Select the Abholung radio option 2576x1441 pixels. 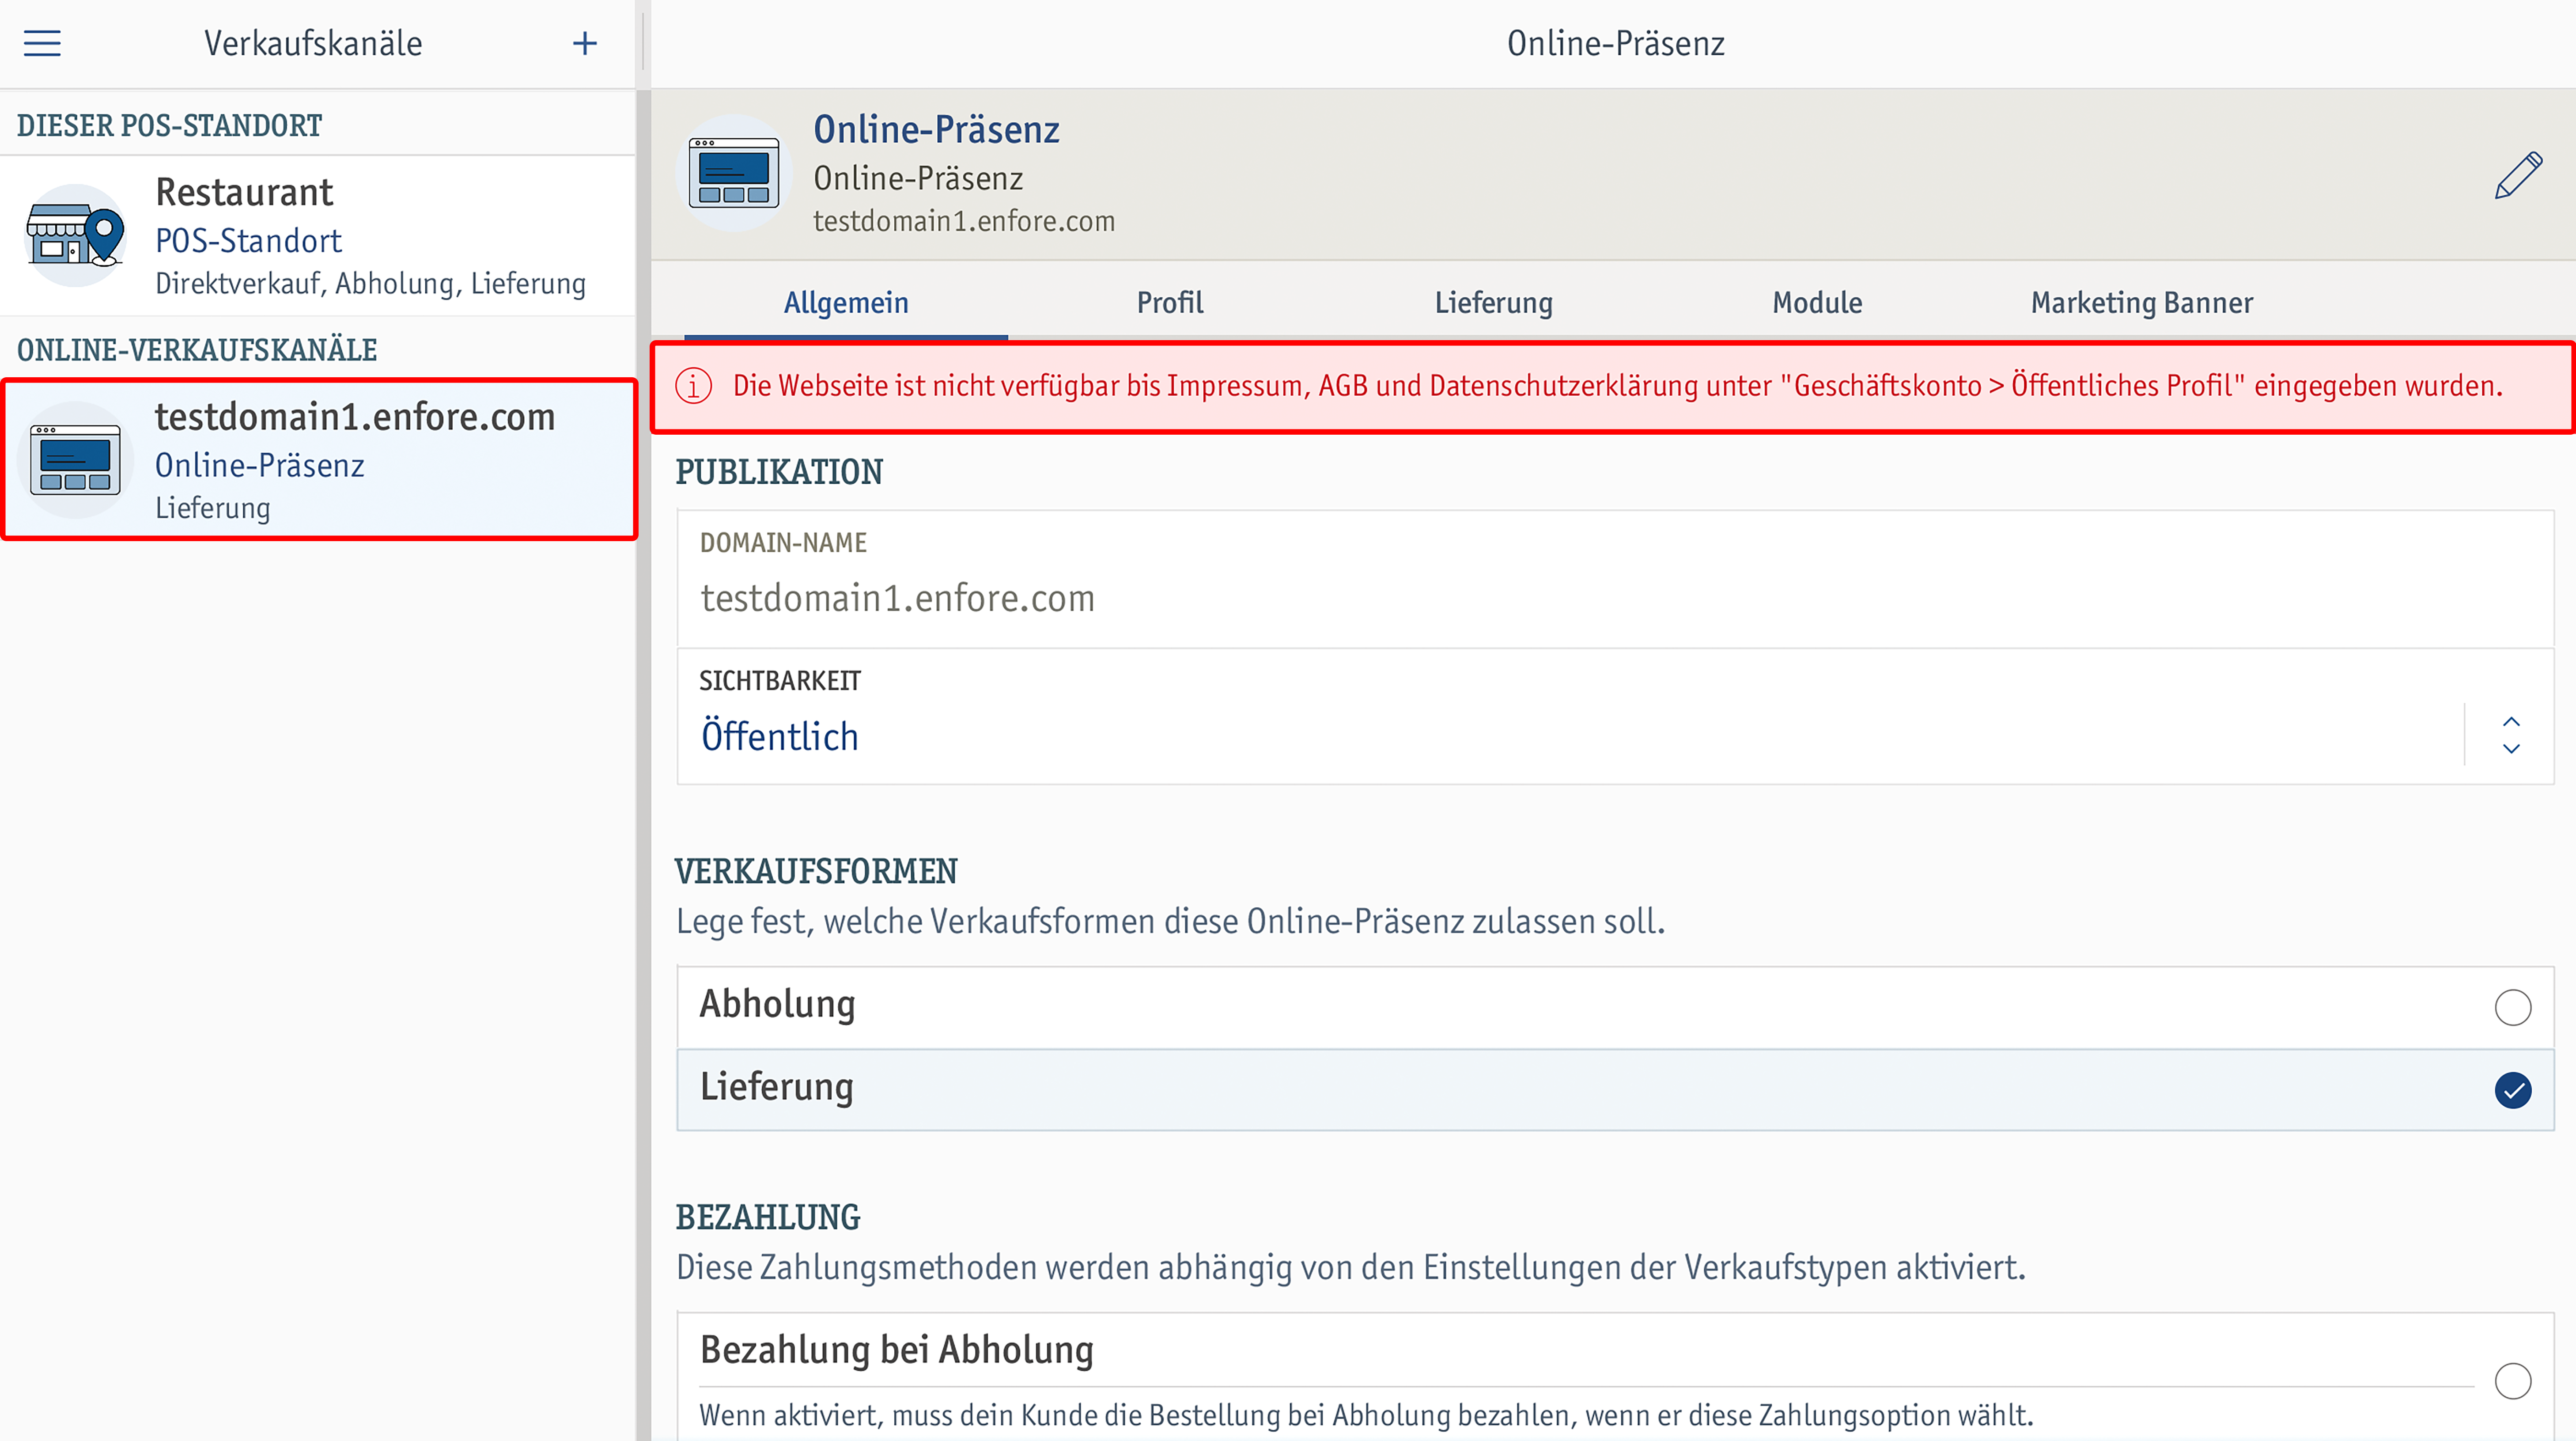click(x=2512, y=1007)
